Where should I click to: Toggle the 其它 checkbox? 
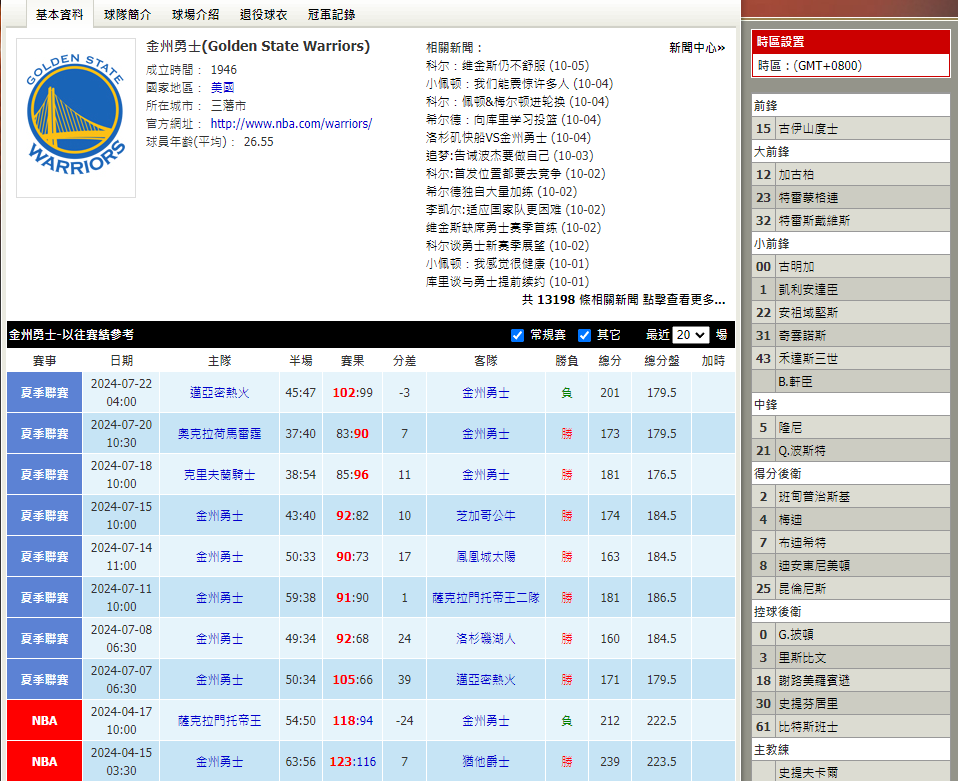tap(584, 335)
